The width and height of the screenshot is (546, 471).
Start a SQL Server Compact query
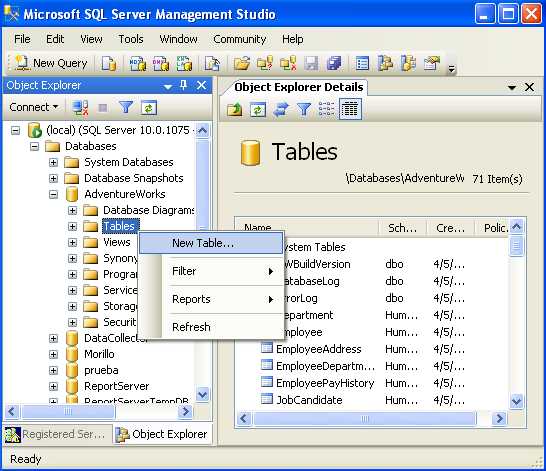[x=212, y=63]
